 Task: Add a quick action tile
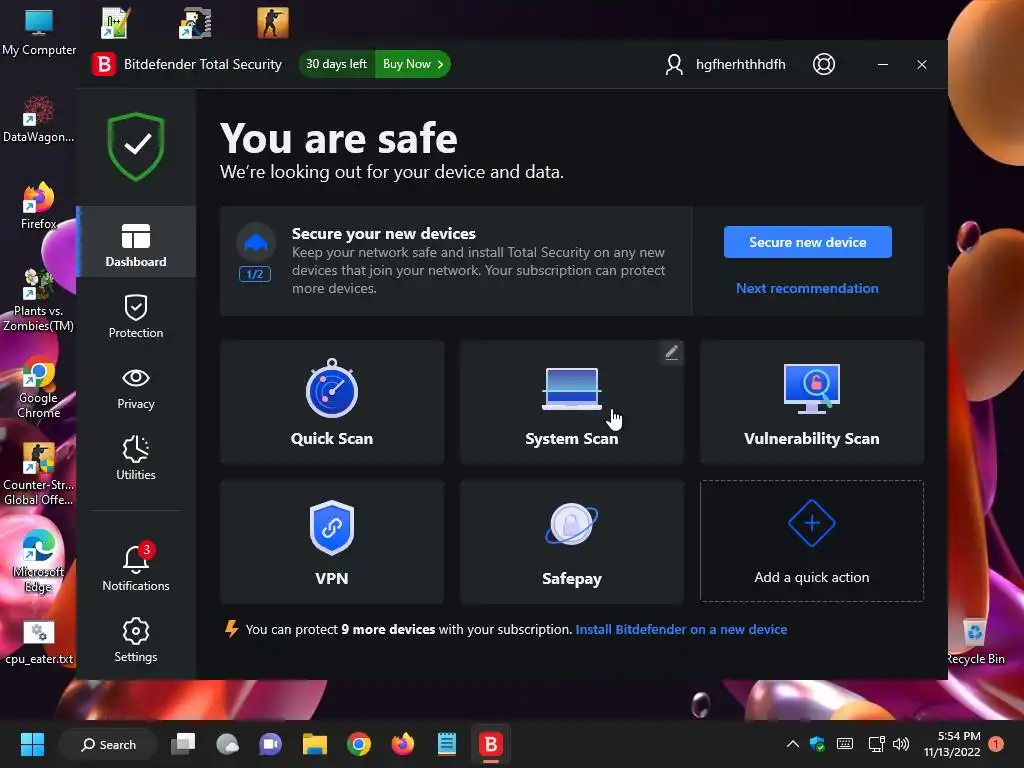click(x=812, y=541)
